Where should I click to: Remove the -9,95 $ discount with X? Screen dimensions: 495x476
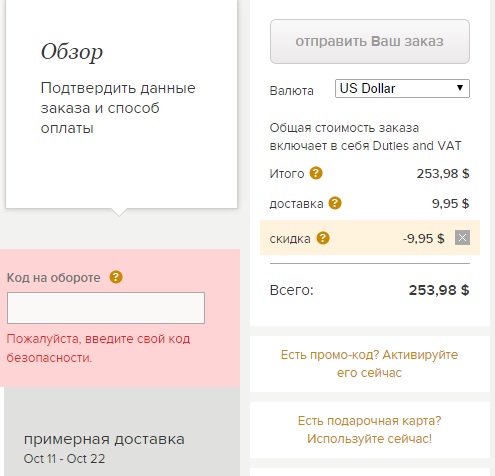click(462, 238)
